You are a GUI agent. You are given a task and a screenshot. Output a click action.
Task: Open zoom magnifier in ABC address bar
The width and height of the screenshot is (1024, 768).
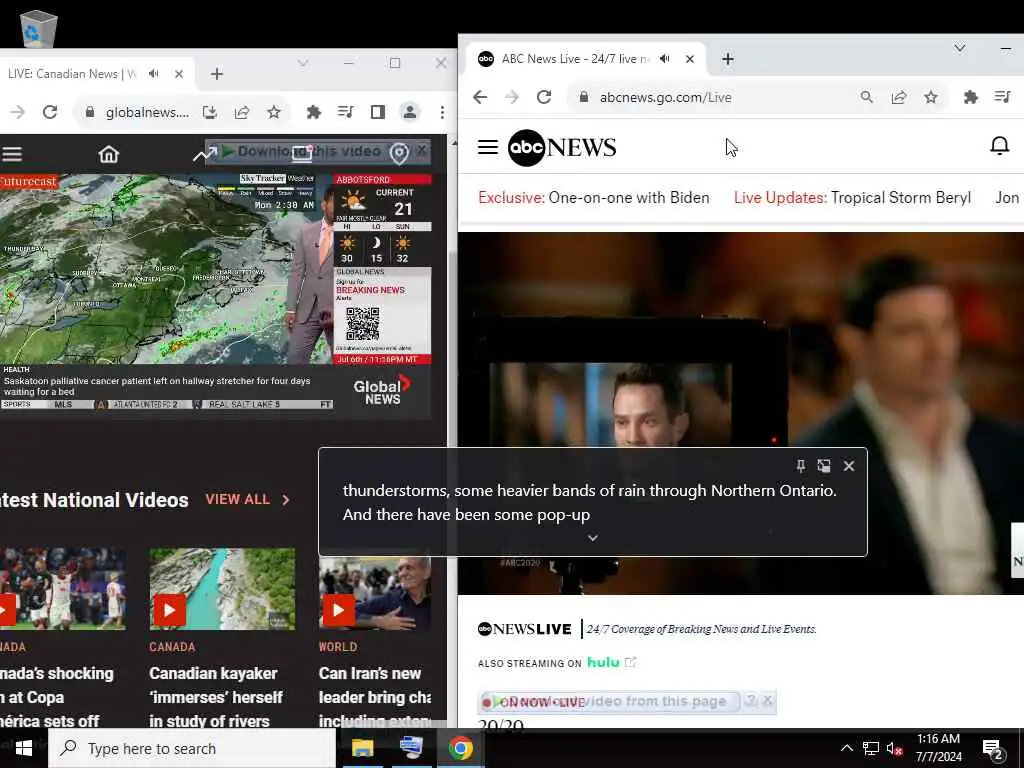pyautogui.click(x=867, y=97)
